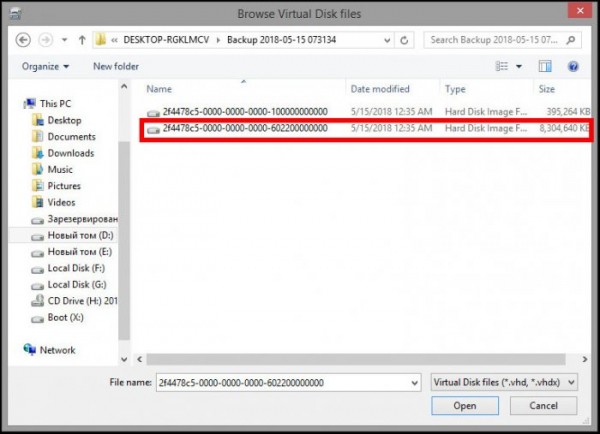Open Pictures folder in navigation pane

click(x=56, y=186)
